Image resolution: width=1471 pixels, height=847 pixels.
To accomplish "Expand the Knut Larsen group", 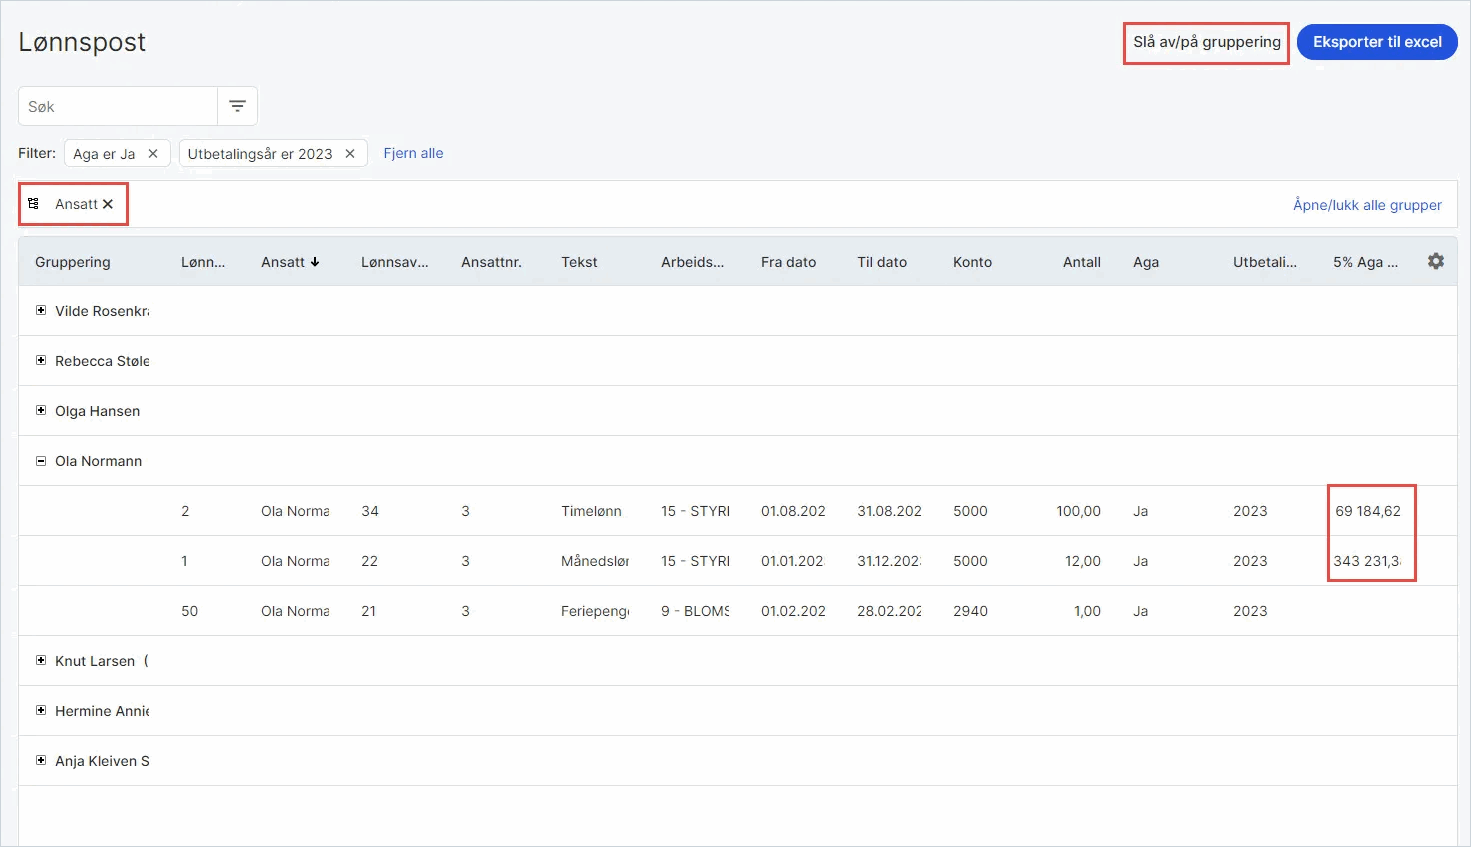I will point(41,661).
